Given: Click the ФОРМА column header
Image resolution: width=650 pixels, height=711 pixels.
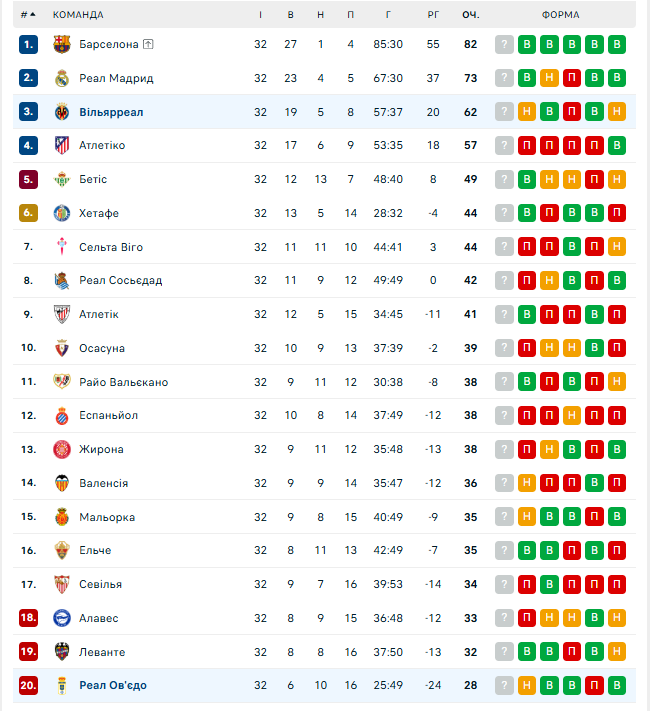Looking at the screenshot, I should 560,15.
